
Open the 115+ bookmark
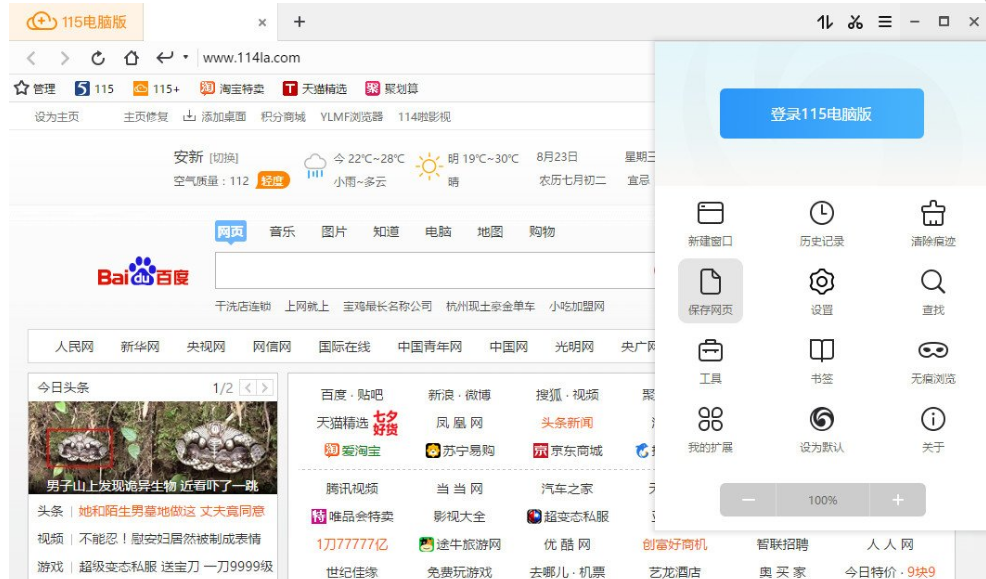[156, 89]
